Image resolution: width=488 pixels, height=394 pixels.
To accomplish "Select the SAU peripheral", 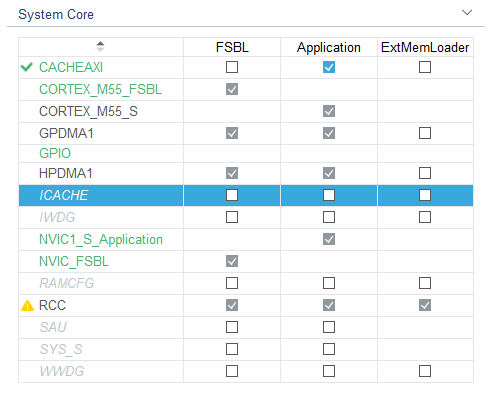I will point(53,327).
